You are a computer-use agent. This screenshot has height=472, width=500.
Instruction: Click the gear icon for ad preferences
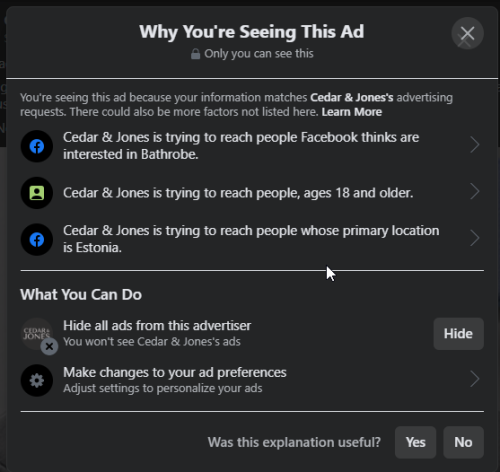click(x=37, y=380)
